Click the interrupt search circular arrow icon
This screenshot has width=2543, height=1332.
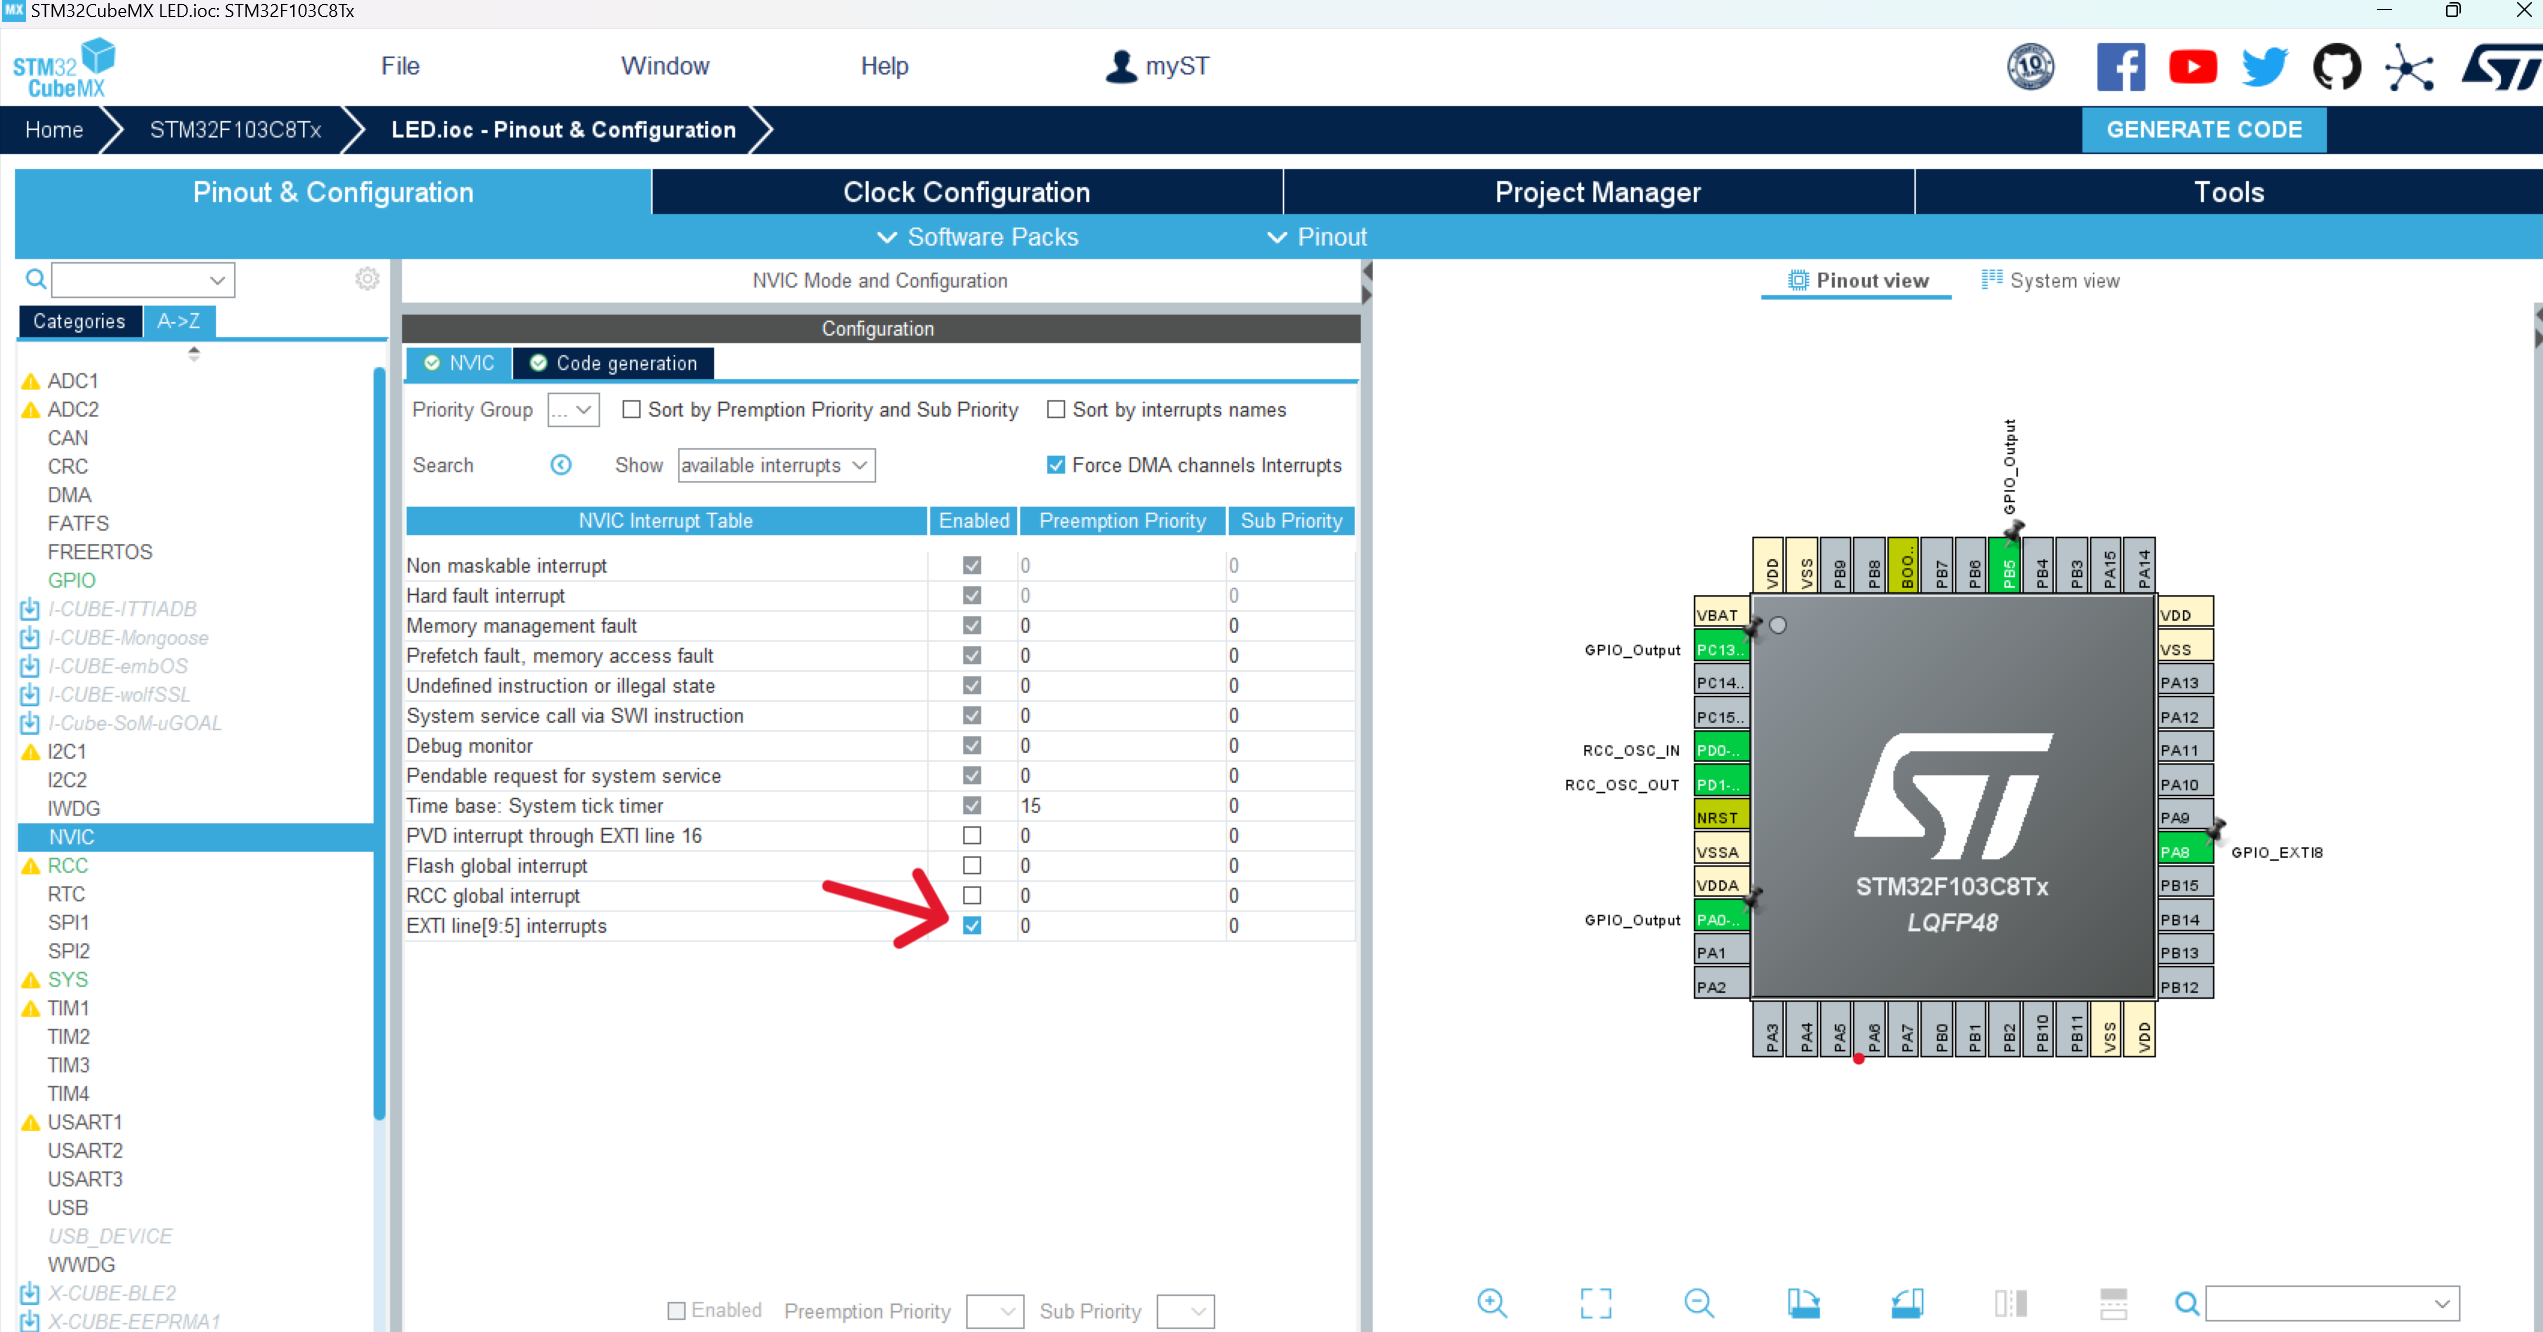click(561, 465)
